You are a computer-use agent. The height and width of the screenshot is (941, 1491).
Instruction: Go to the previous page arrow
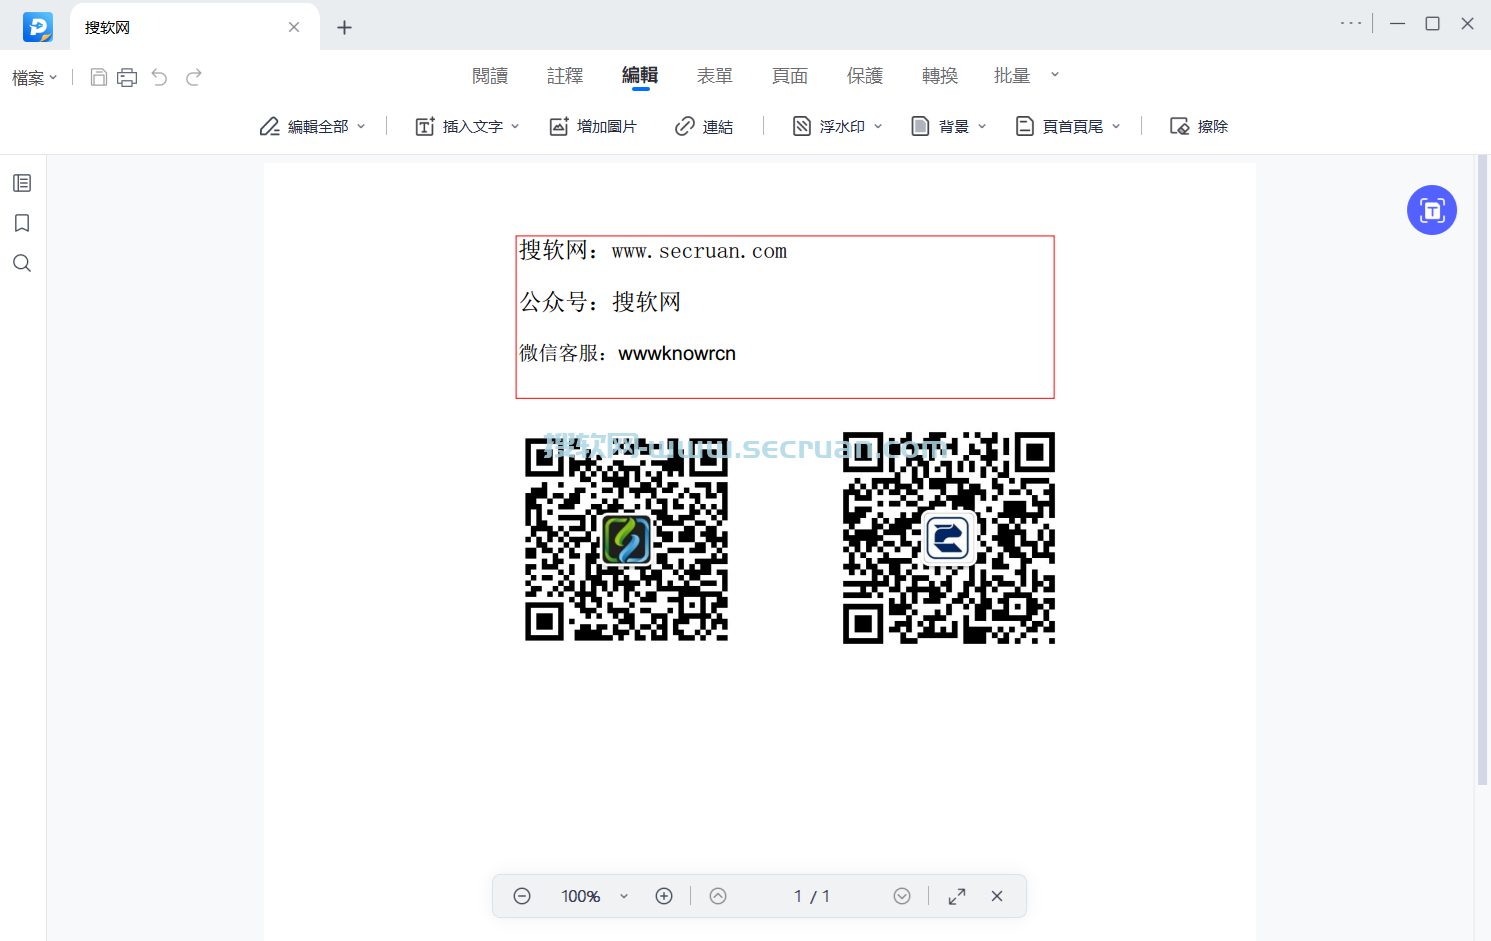718,896
